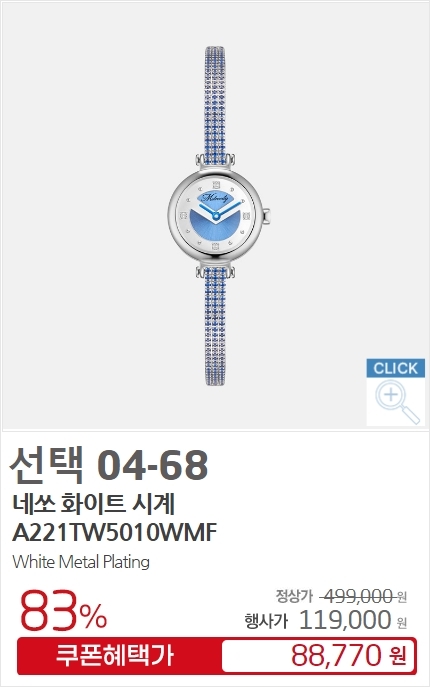Click the 정상가 label
The image size is (430, 687).
pyautogui.click(x=294, y=596)
